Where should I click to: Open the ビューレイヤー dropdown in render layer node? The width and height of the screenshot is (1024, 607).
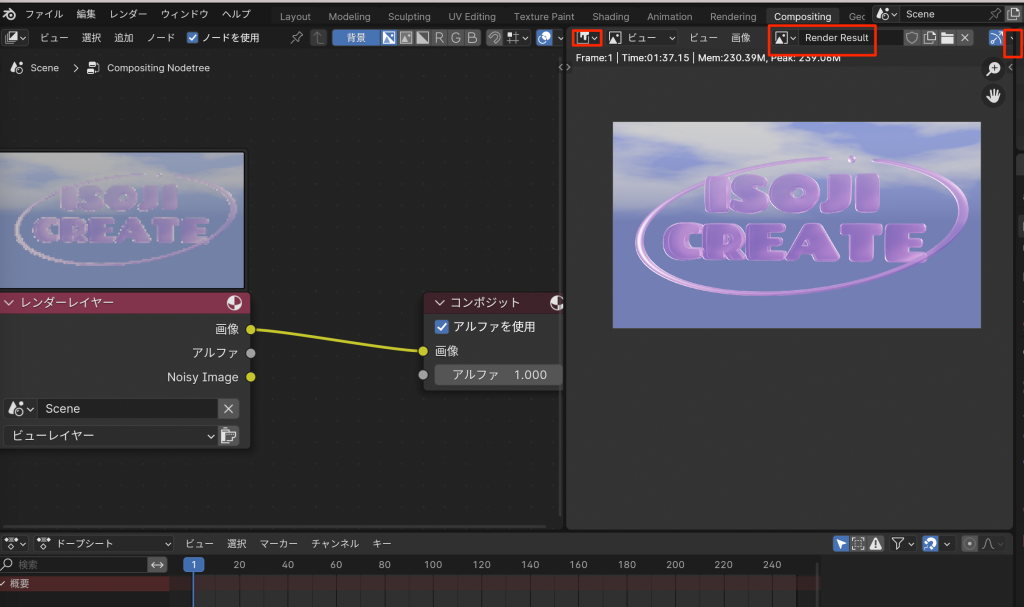click(x=110, y=435)
